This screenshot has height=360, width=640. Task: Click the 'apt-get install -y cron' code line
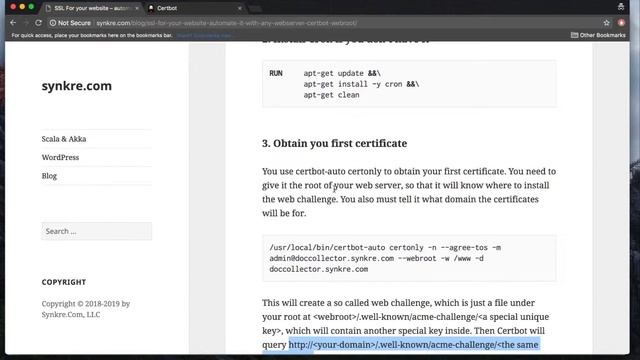(x=361, y=84)
